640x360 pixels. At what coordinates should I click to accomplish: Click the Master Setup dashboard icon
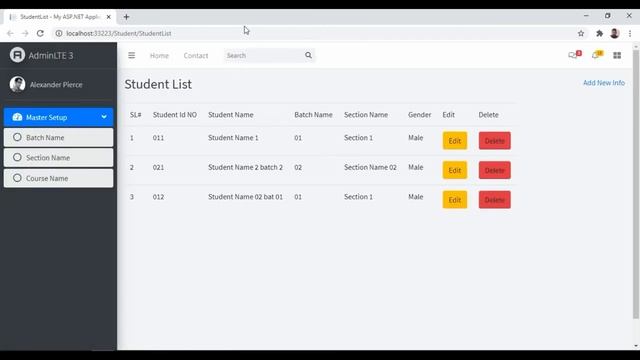[x=17, y=117]
